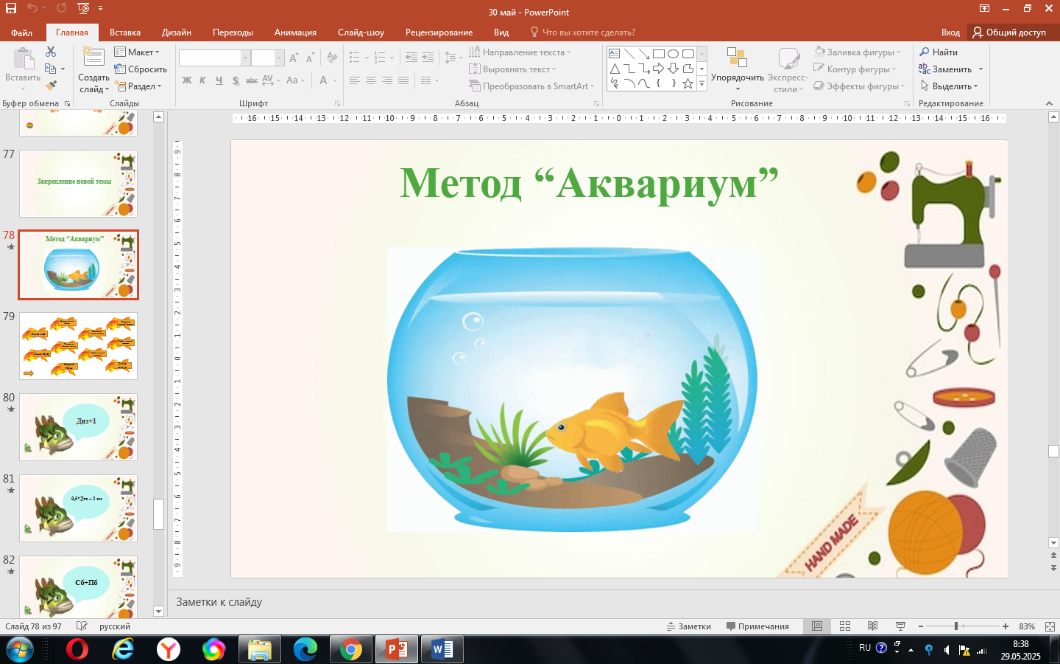Start slideshow from status bar icon

(900, 626)
